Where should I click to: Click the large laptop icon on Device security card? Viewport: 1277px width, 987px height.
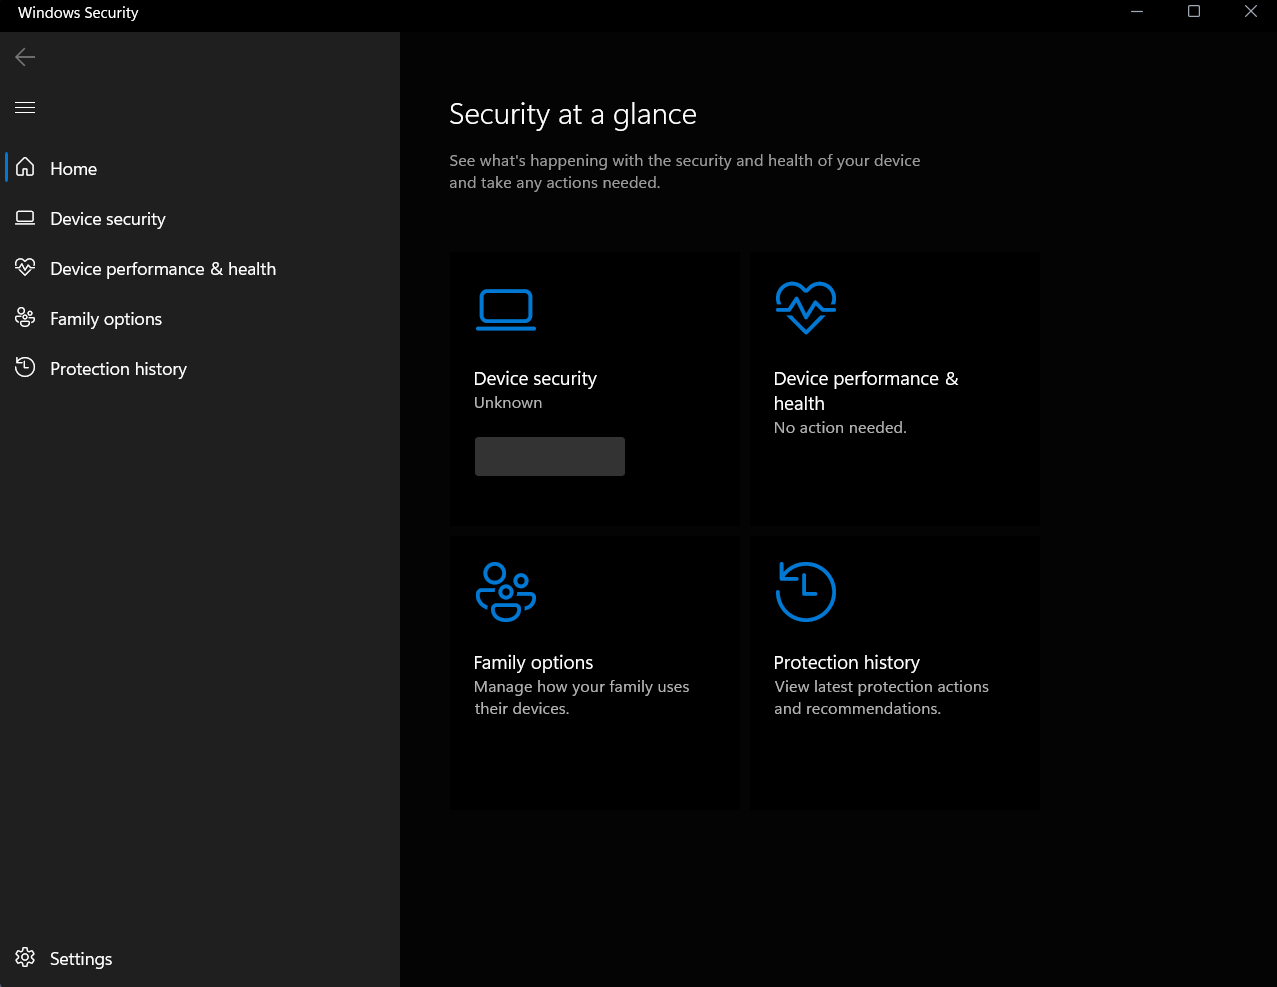point(506,309)
